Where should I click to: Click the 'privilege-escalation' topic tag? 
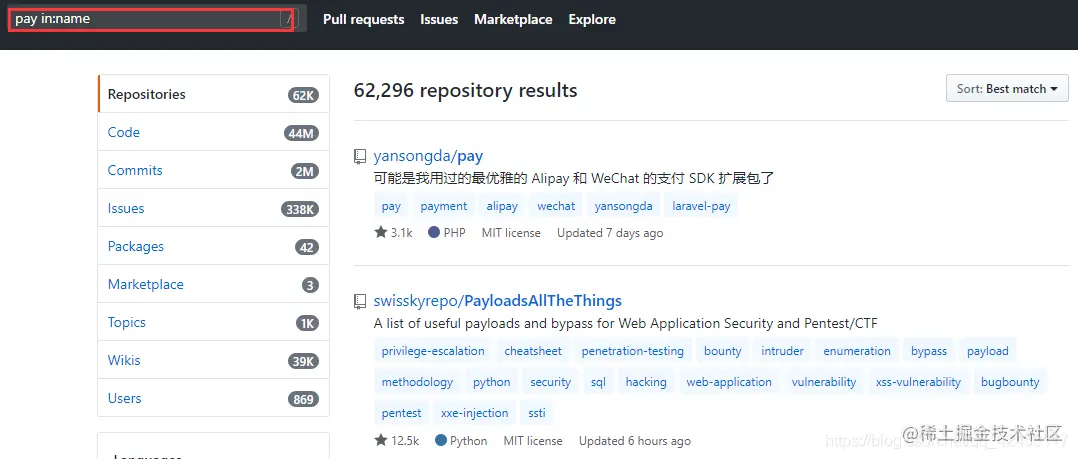(433, 351)
